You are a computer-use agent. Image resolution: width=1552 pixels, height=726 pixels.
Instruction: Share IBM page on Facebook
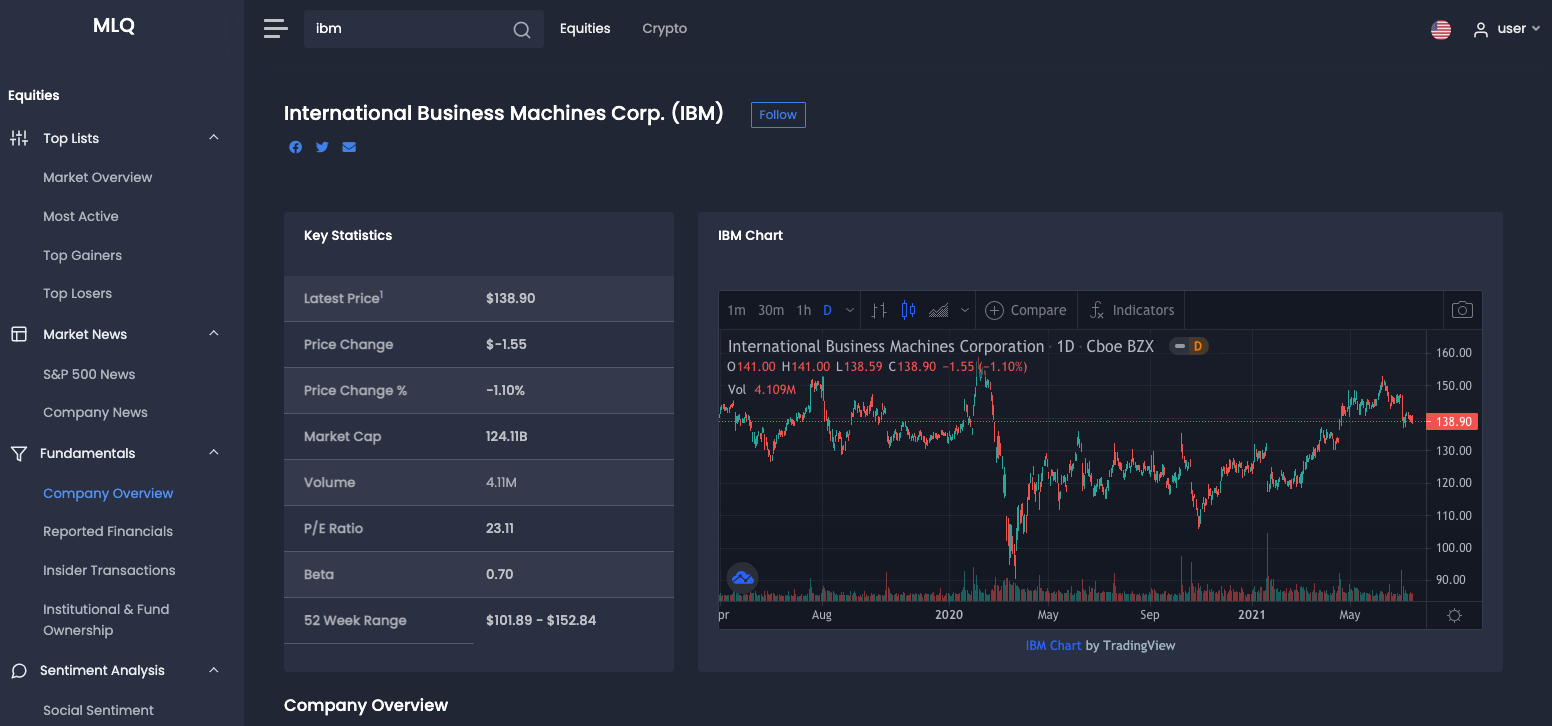pos(296,147)
